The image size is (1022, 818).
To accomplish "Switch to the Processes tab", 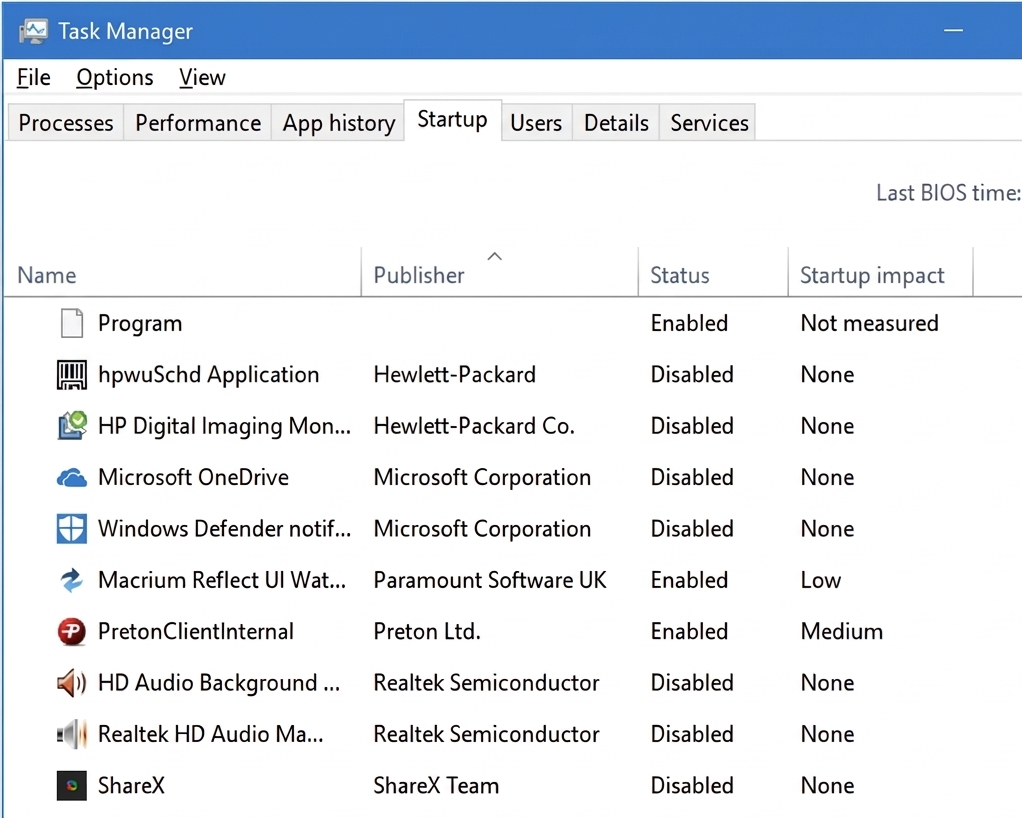I will [x=66, y=123].
